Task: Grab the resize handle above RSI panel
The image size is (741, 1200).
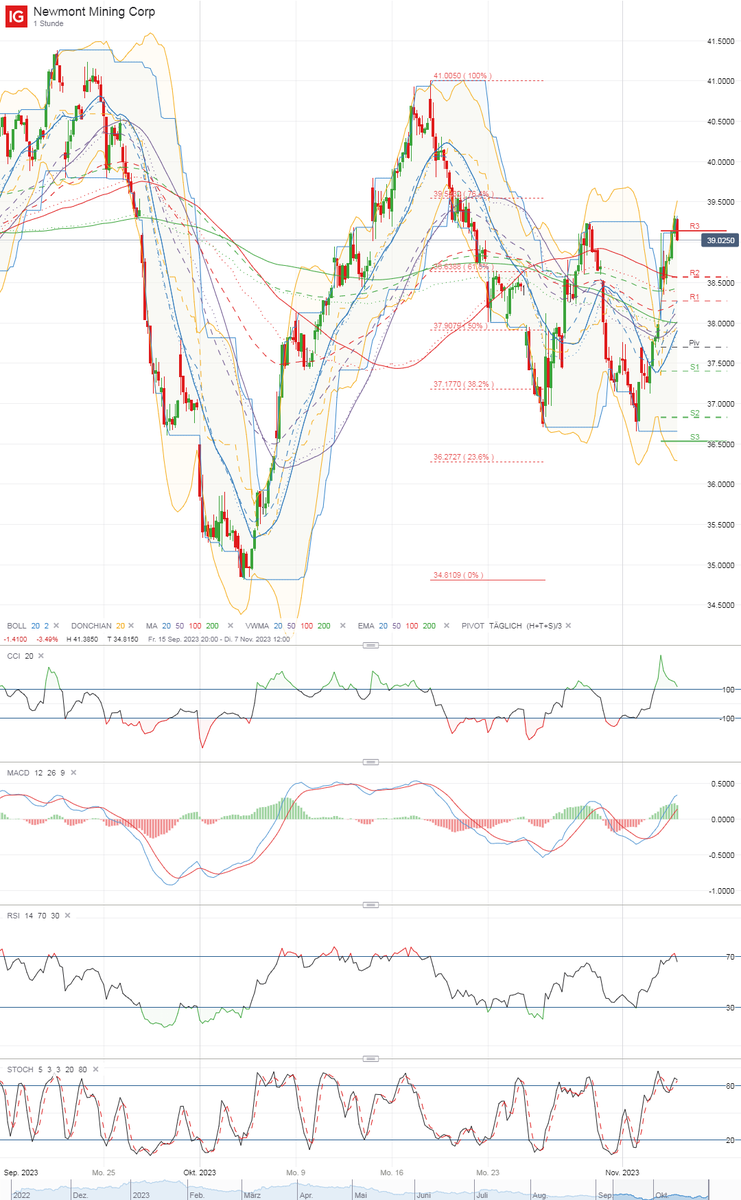Action: click(x=370, y=905)
